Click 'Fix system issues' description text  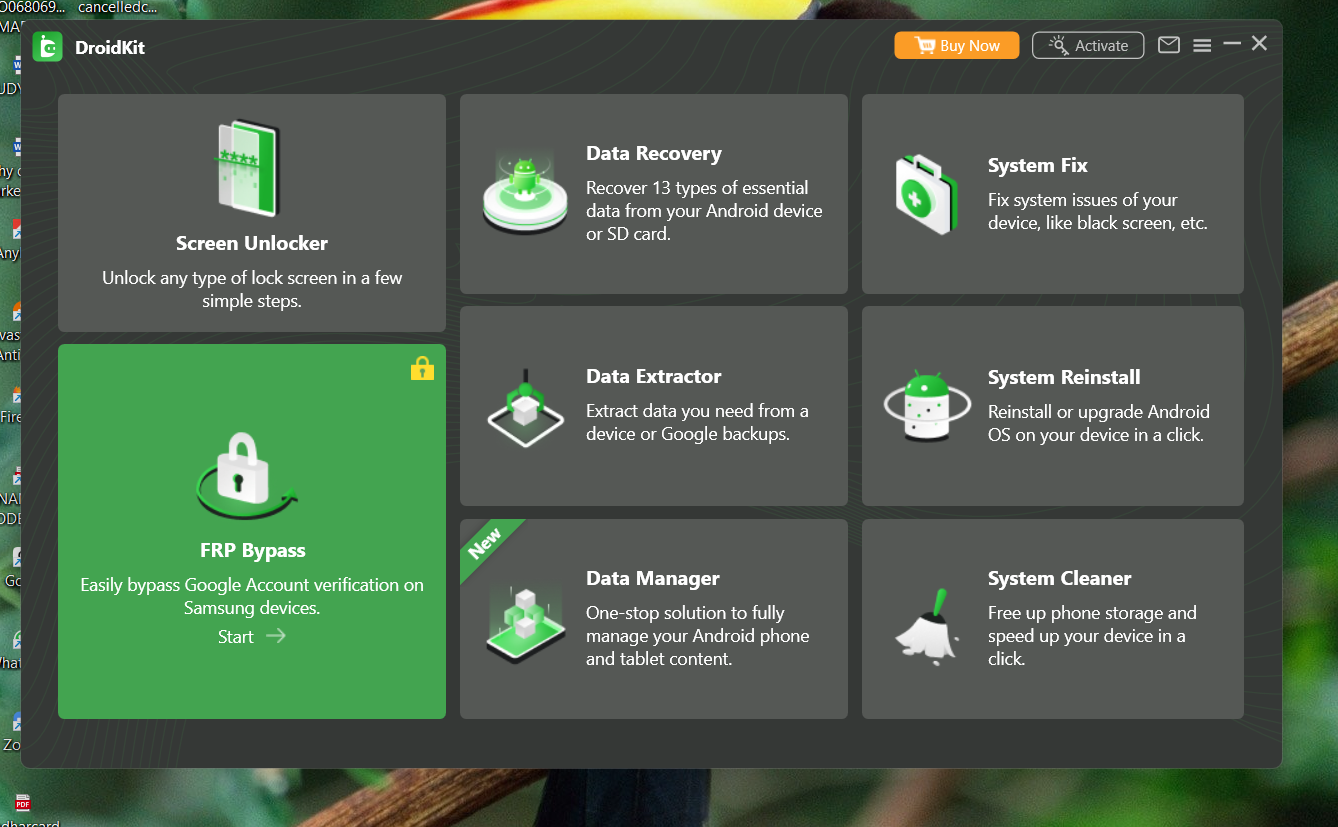[x=1098, y=212]
